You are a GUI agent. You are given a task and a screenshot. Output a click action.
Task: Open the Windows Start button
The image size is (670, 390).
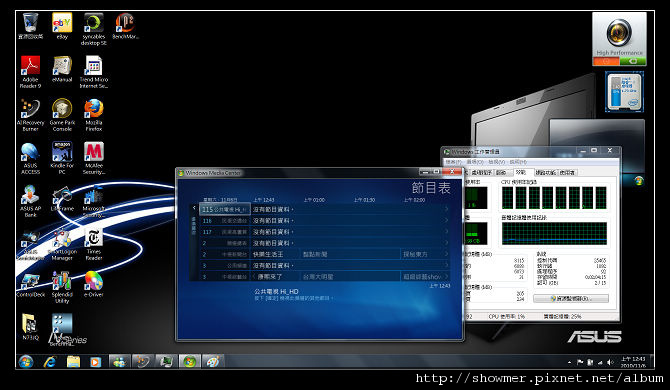pos(26,362)
